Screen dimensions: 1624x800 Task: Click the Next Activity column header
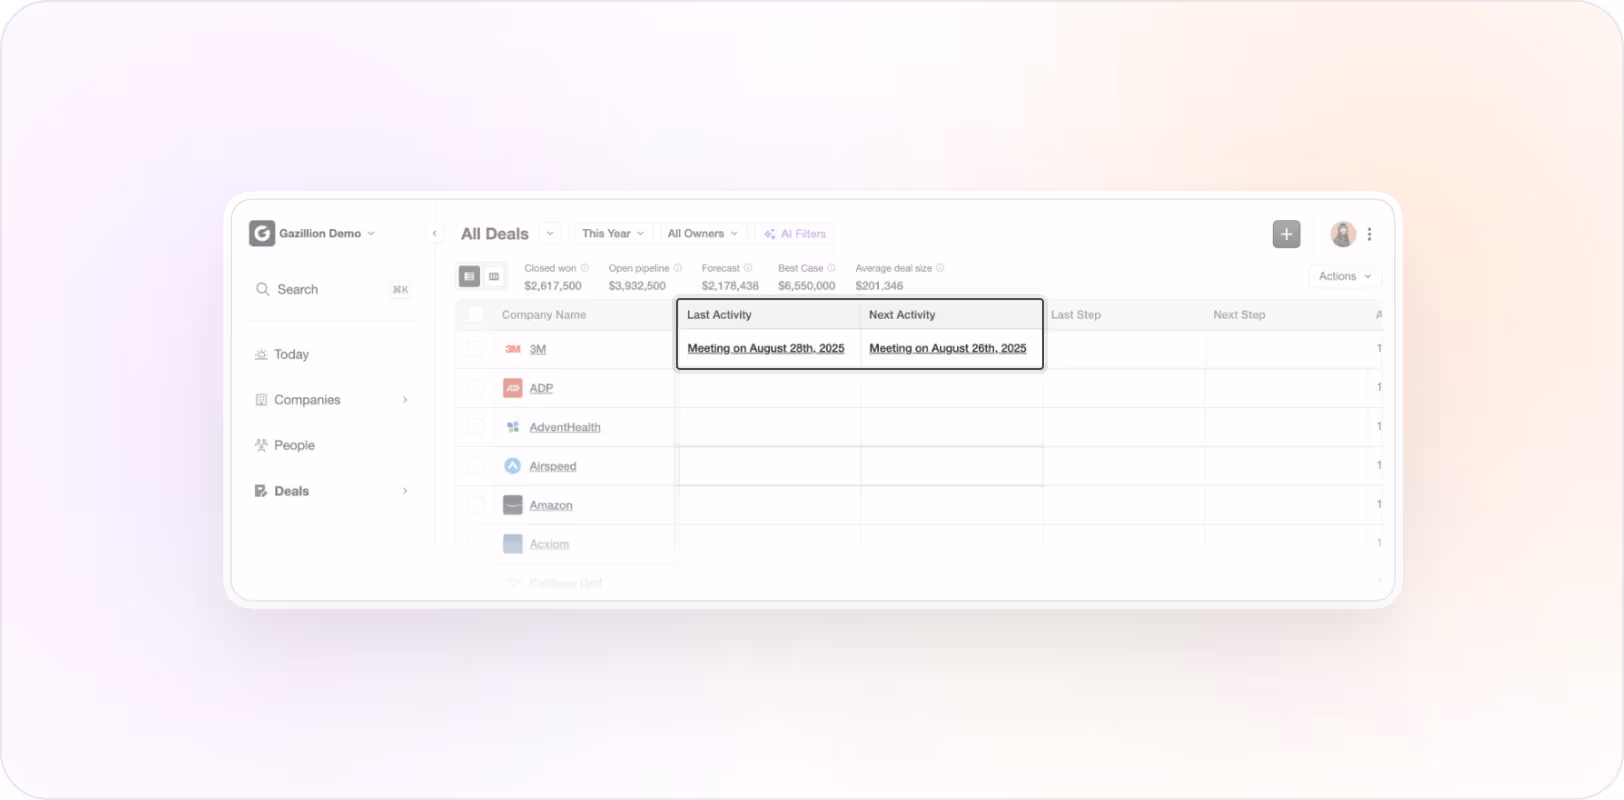point(902,314)
